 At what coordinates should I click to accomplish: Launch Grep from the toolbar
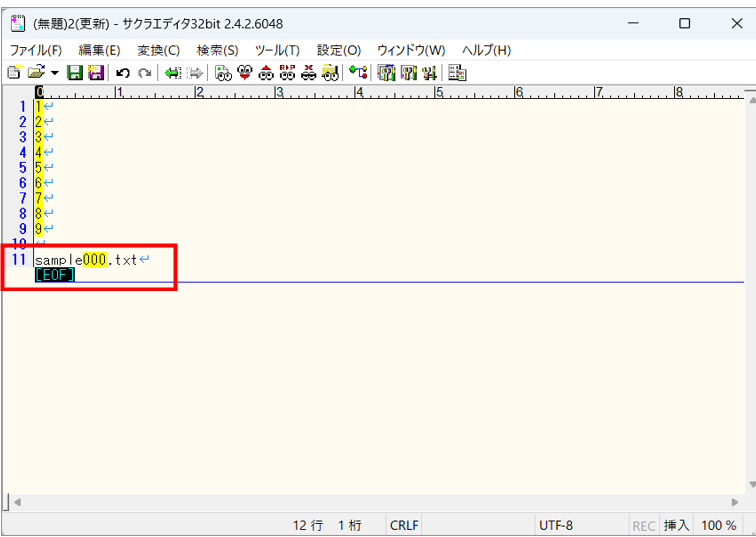pyautogui.click(x=330, y=73)
